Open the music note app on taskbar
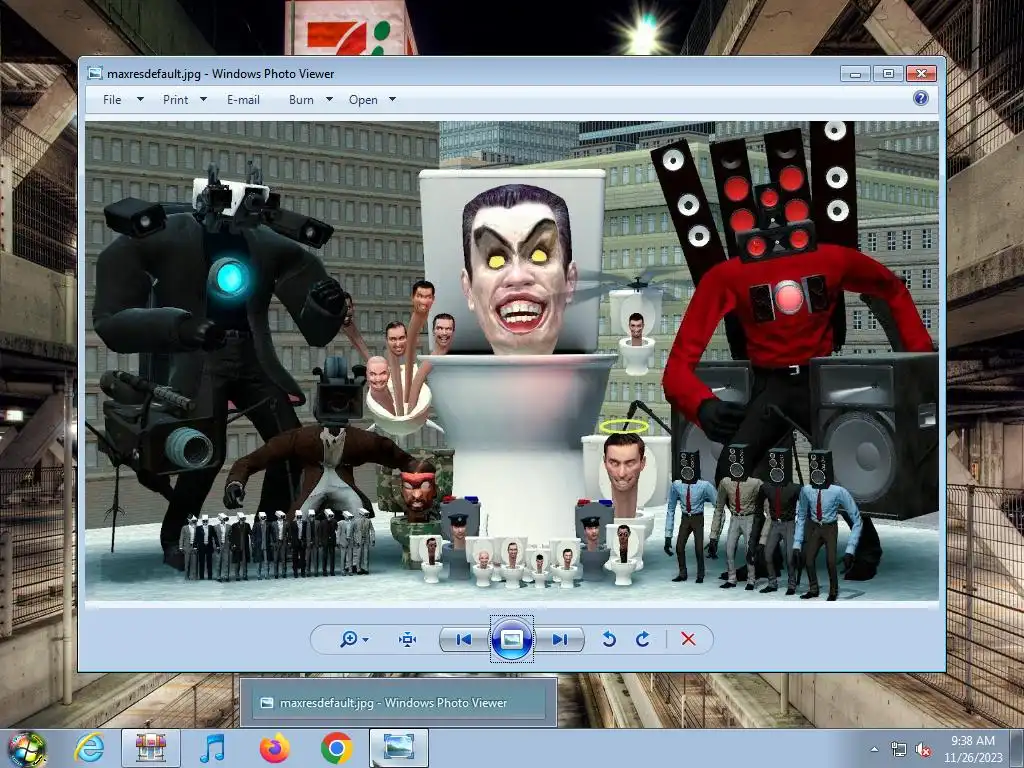The image size is (1024, 768). [x=212, y=748]
